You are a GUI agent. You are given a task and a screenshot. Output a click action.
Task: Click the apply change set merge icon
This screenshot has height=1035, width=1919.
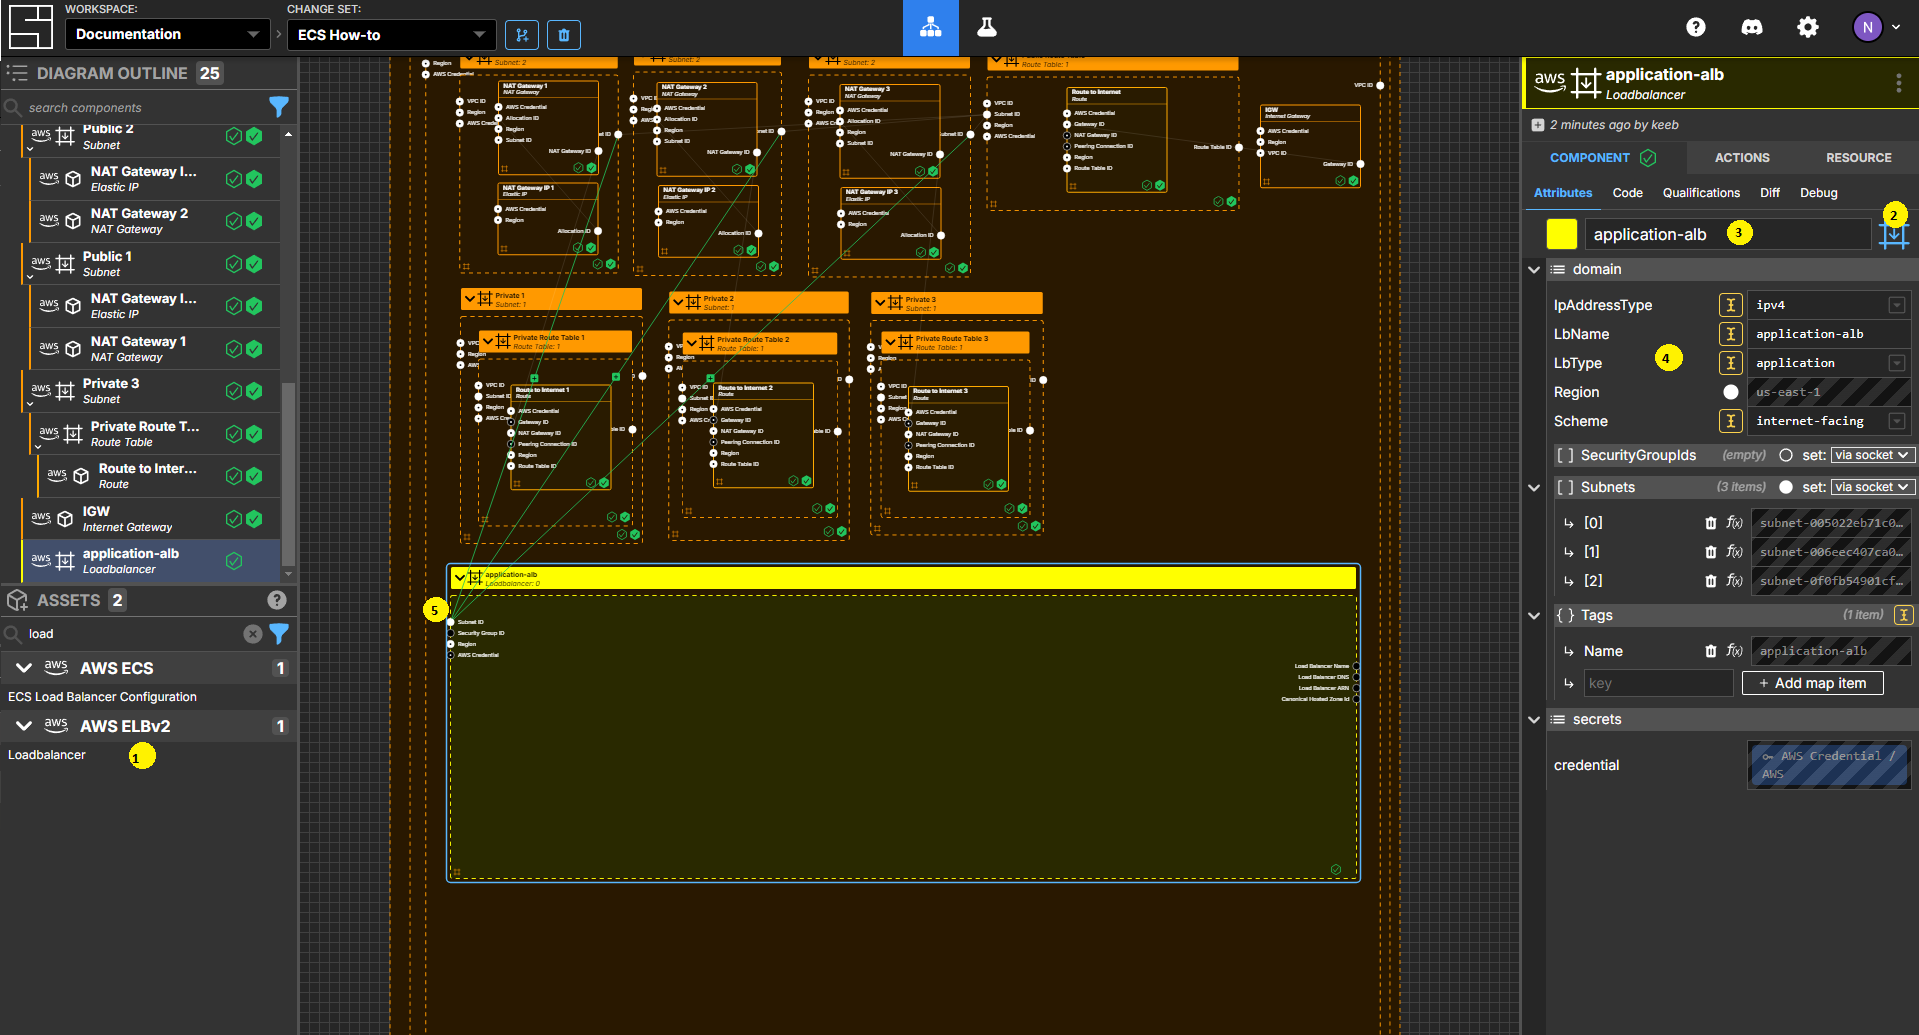point(521,35)
